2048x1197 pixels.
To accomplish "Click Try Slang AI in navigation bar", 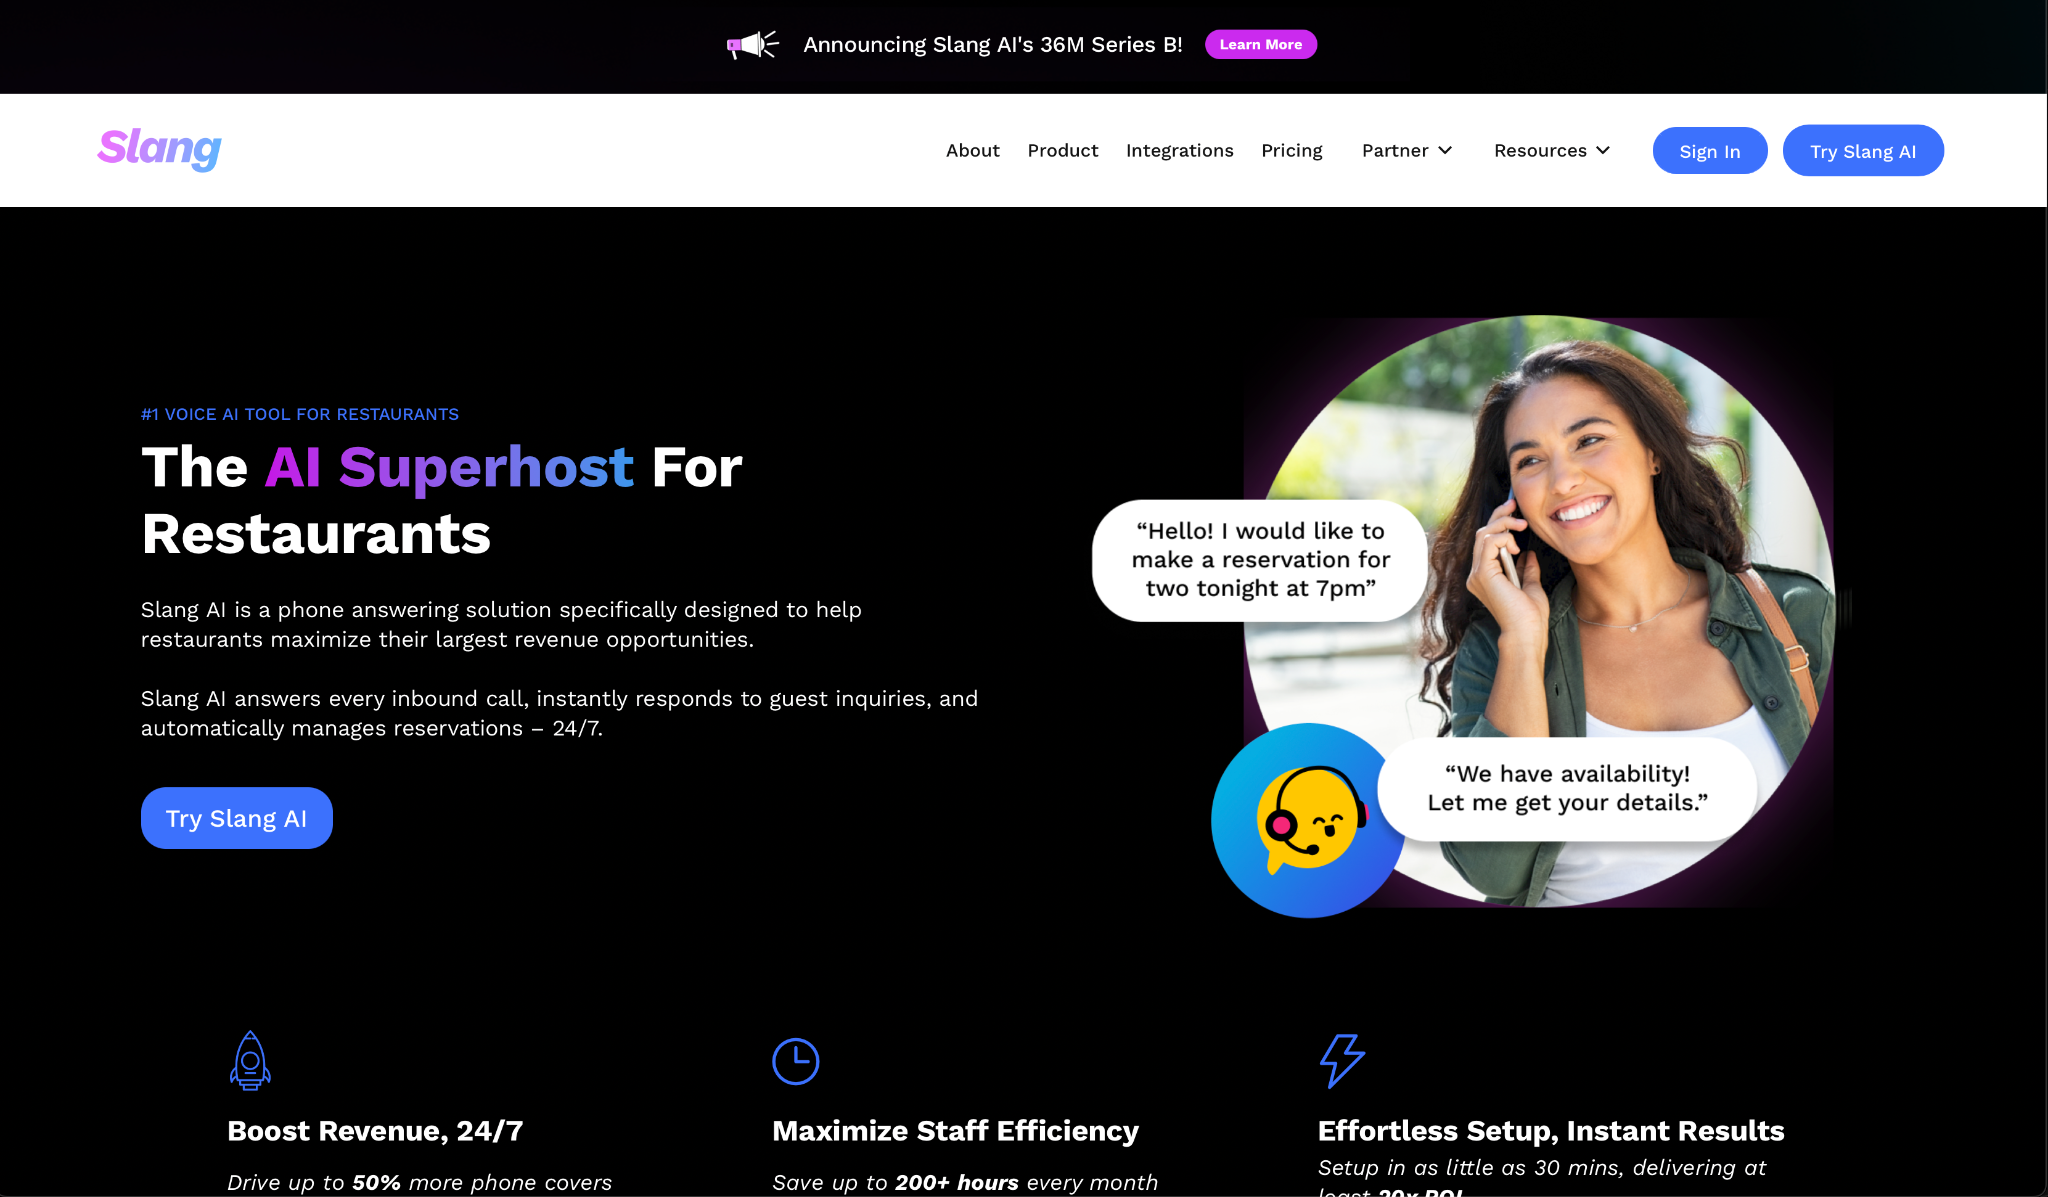I will [x=1862, y=151].
